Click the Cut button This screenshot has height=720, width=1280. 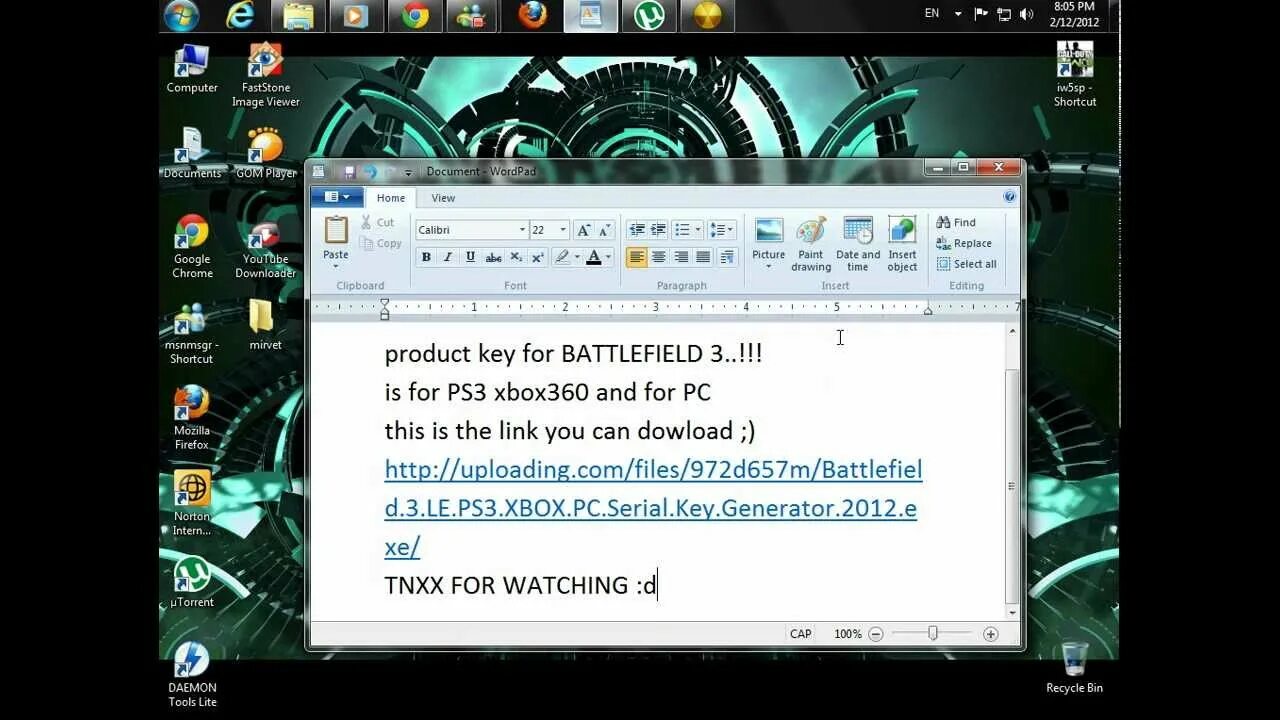(378, 222)
